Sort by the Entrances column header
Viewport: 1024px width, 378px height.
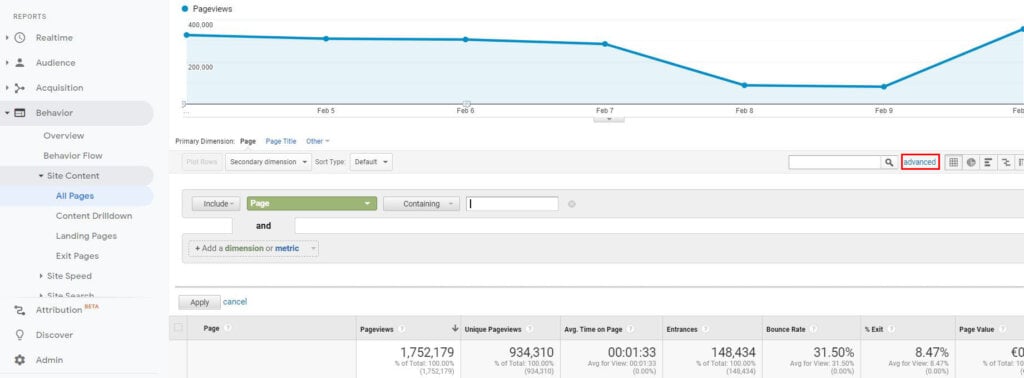(682, 330)
